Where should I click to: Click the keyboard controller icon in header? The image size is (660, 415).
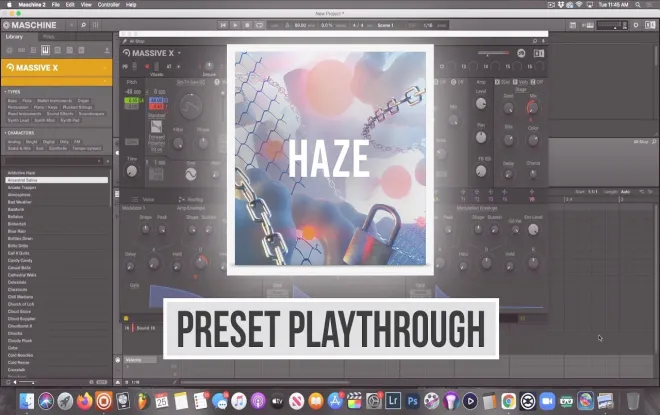click(x=588, y=25)
